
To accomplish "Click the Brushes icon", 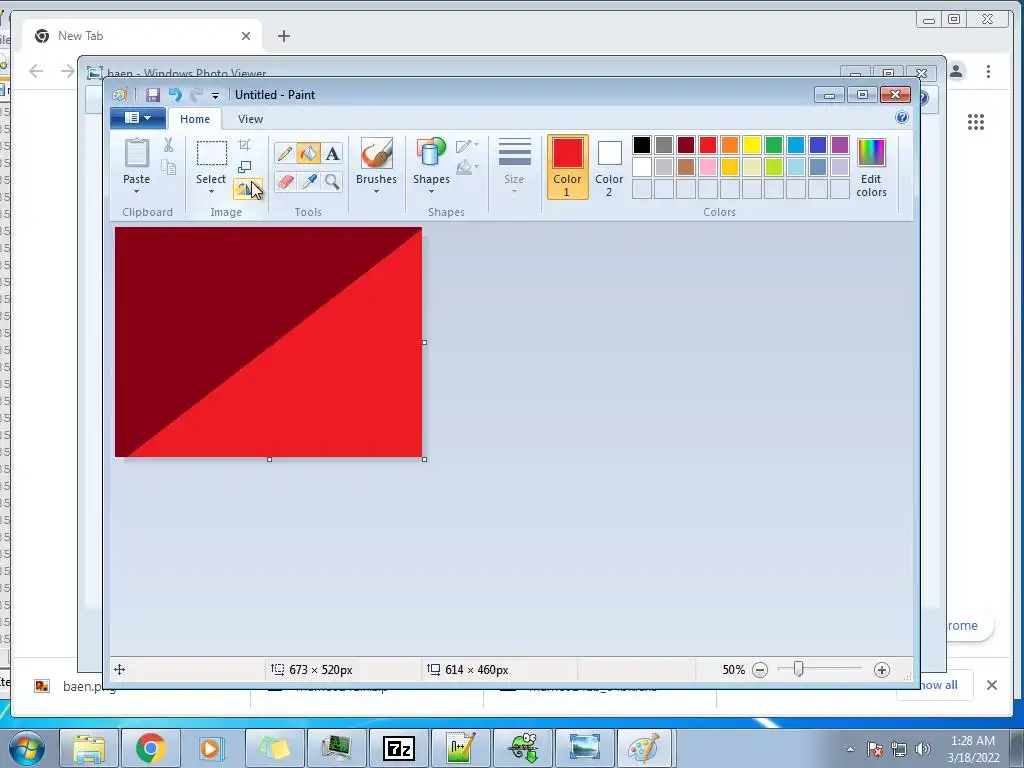I will pos(377,153).
